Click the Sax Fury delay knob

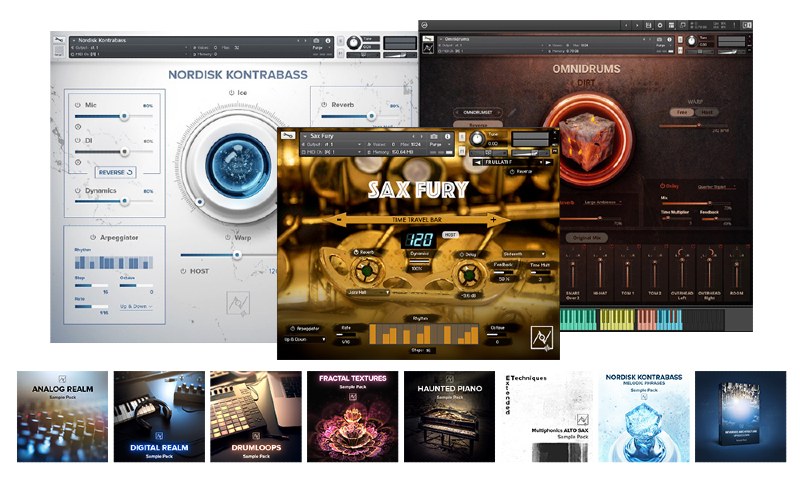pyautogui.click(x=468, y=275)
